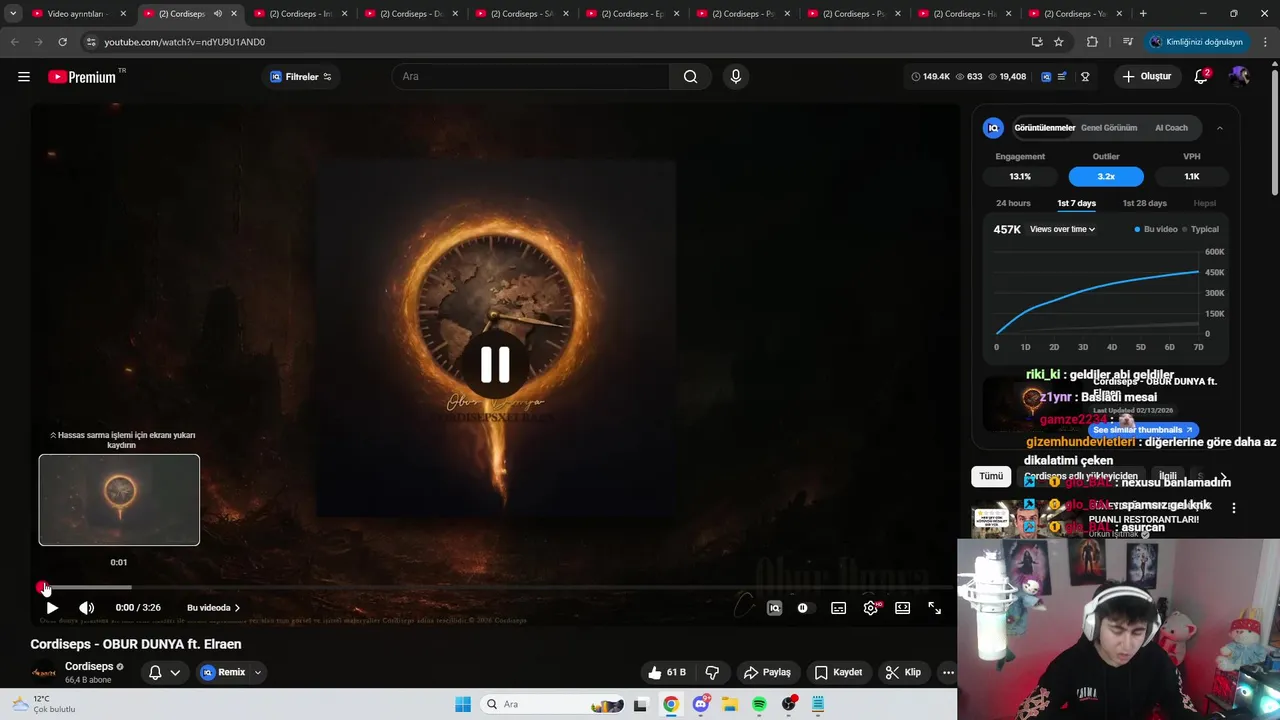The image size is (1280, 720).
Task: Select Hepsi time range
Action: tap(1205, 203)
